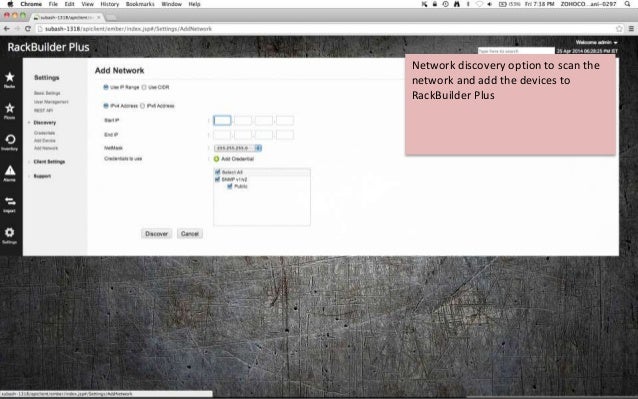Screen dimensions: 638x399
Task: Select the Use CIDR radio button
Action: coord(144,87)
